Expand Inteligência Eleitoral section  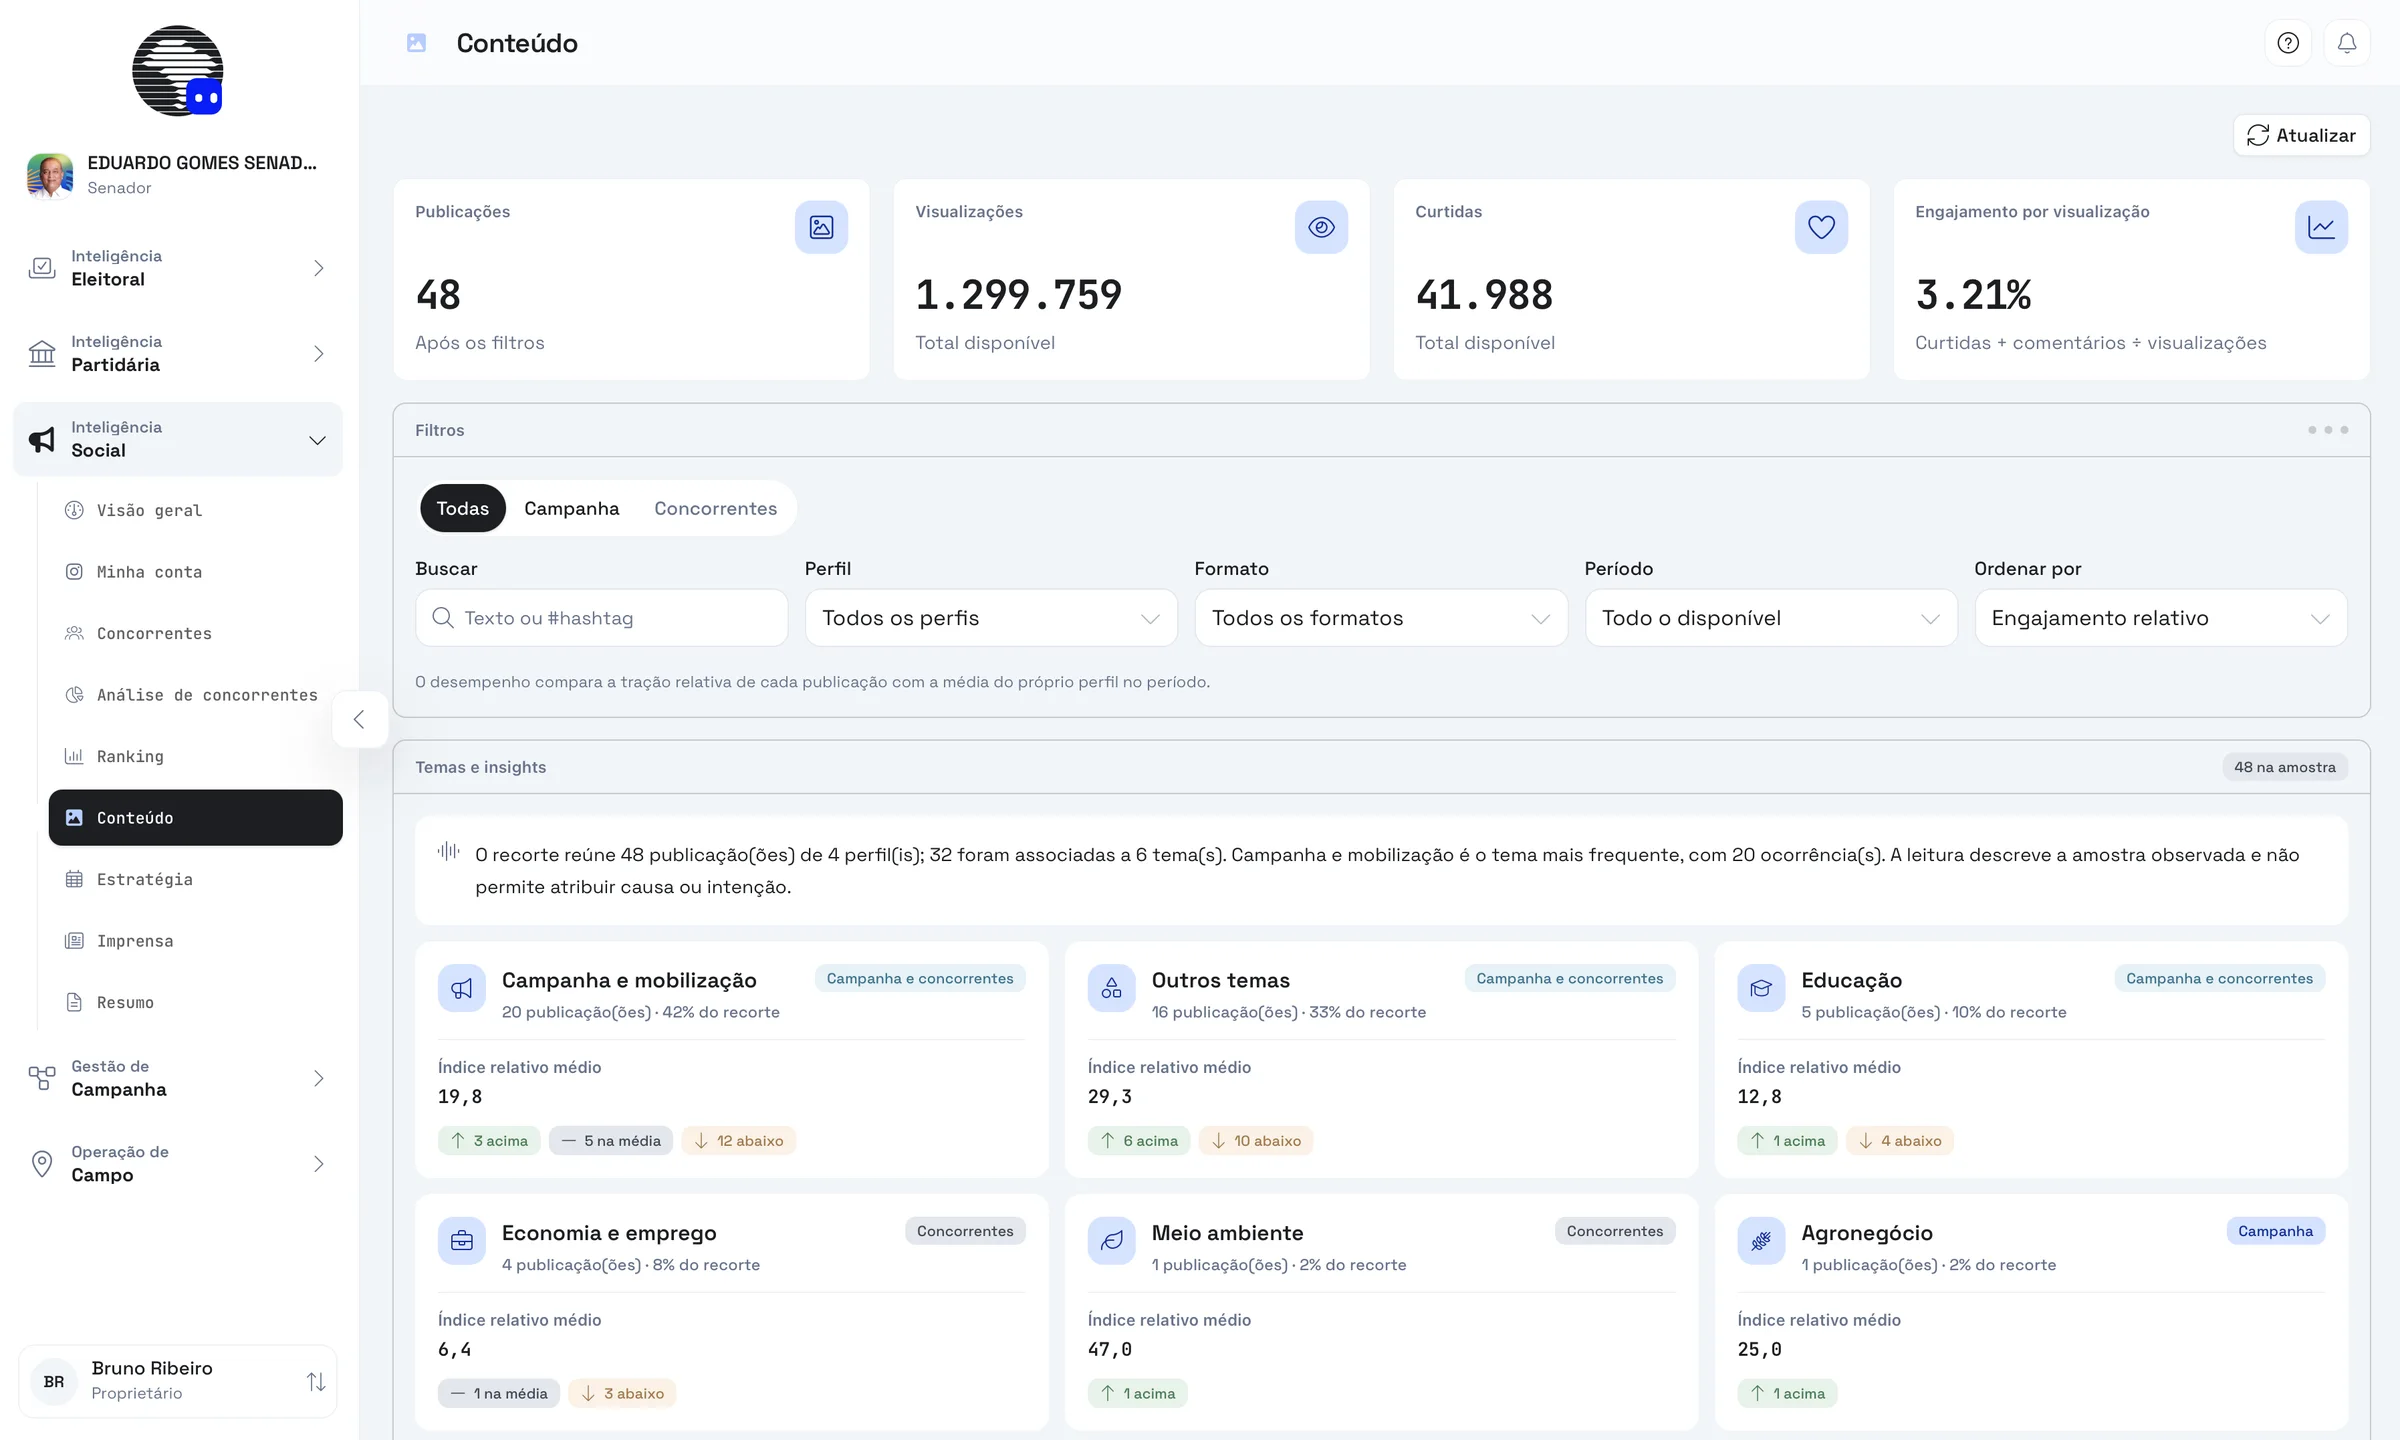pyautogui.click(x=178, y=268)
